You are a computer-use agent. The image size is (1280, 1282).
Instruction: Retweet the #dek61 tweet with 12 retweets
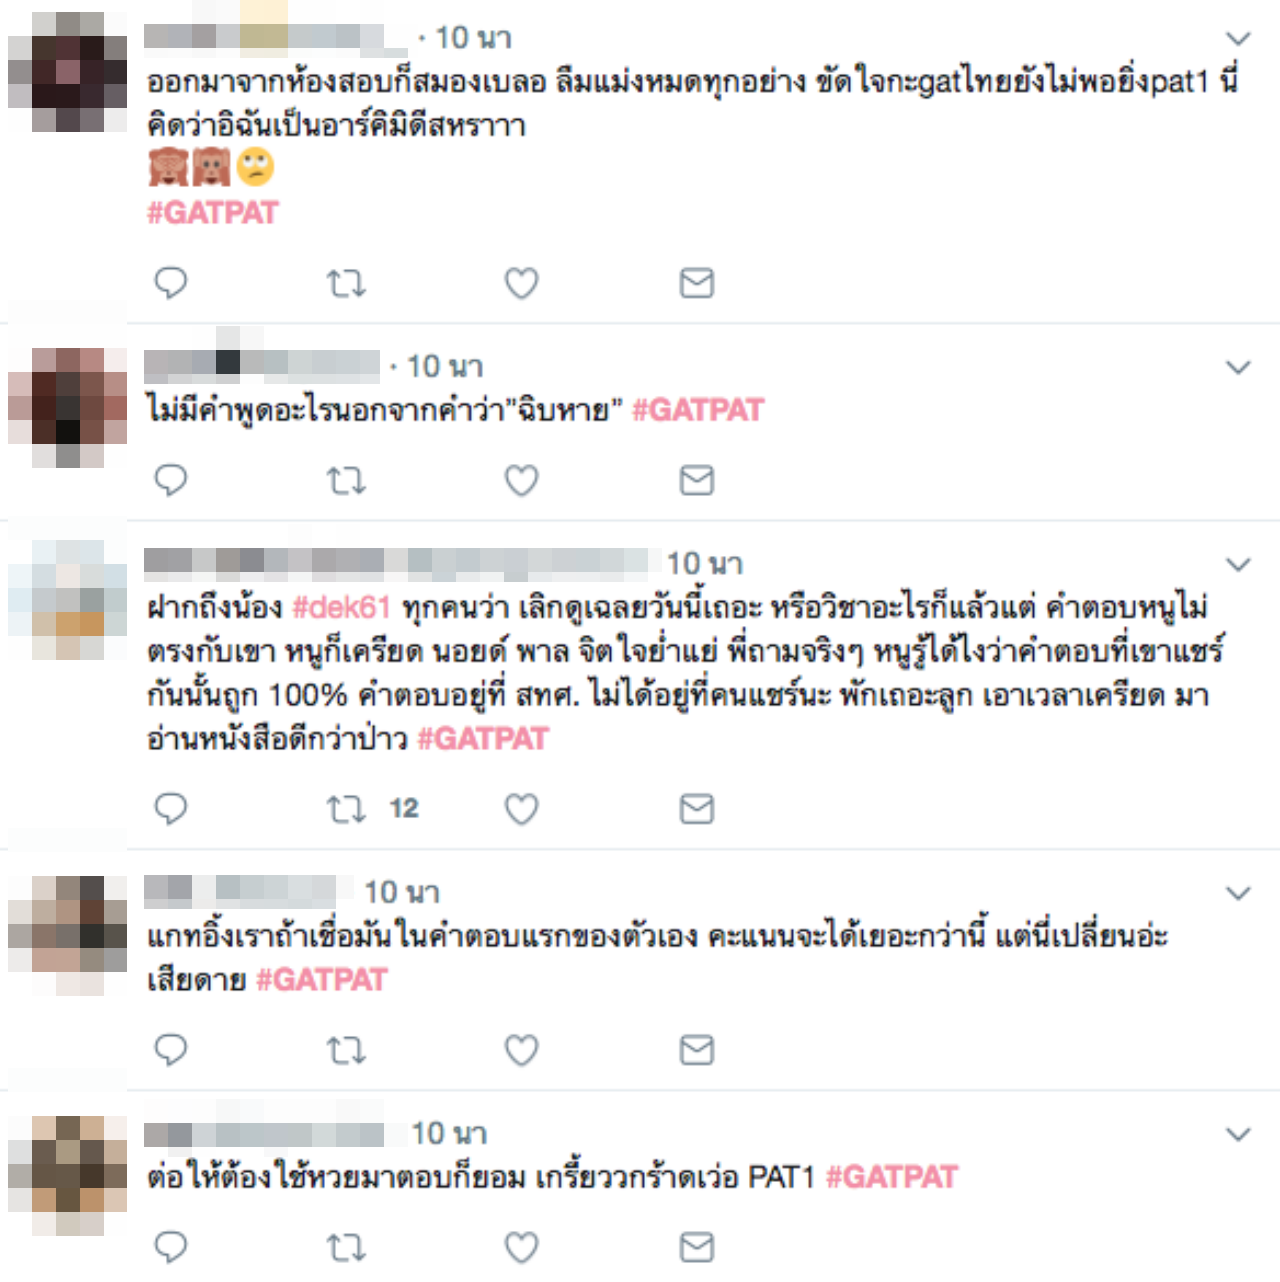(x=346, y=809)
